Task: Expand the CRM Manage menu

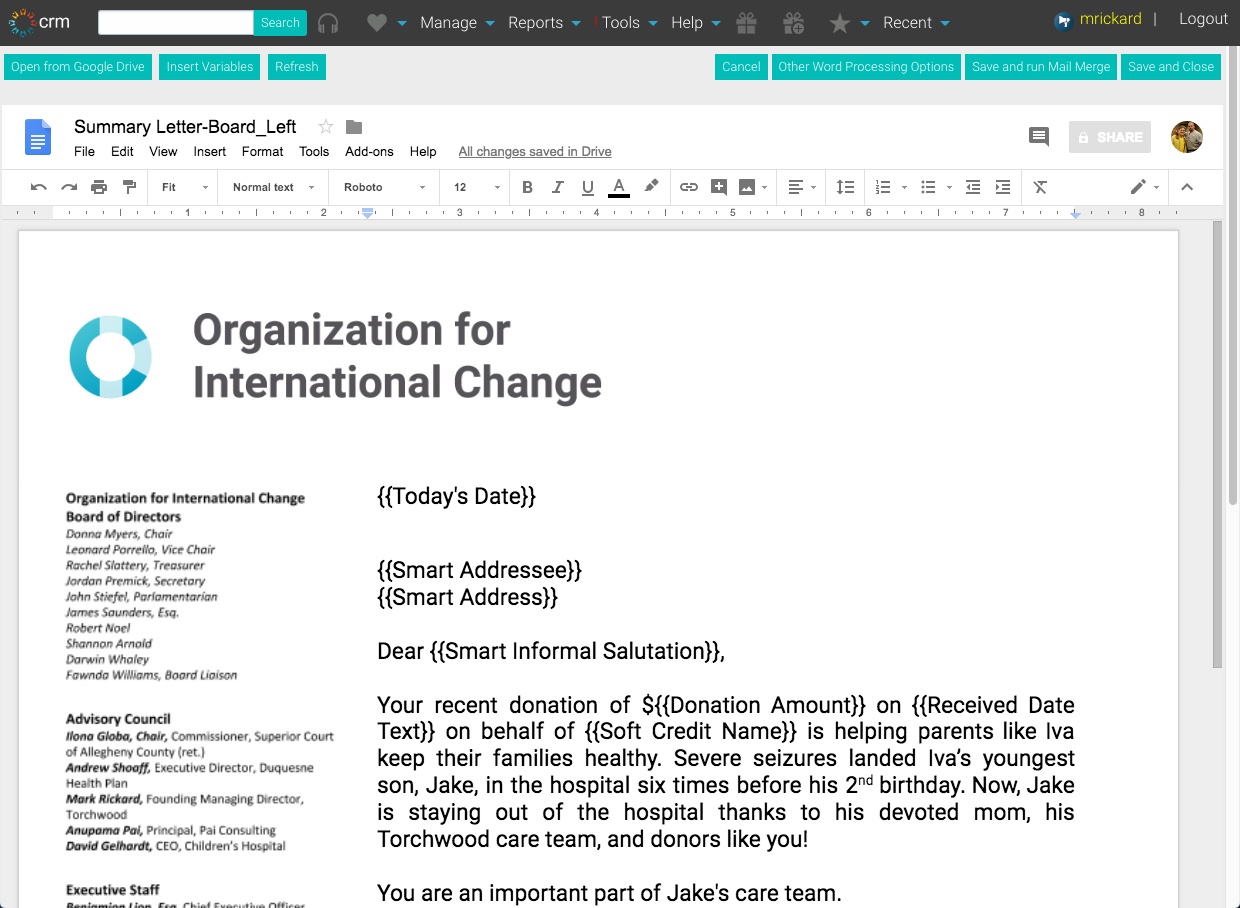Action: point(458,22)
